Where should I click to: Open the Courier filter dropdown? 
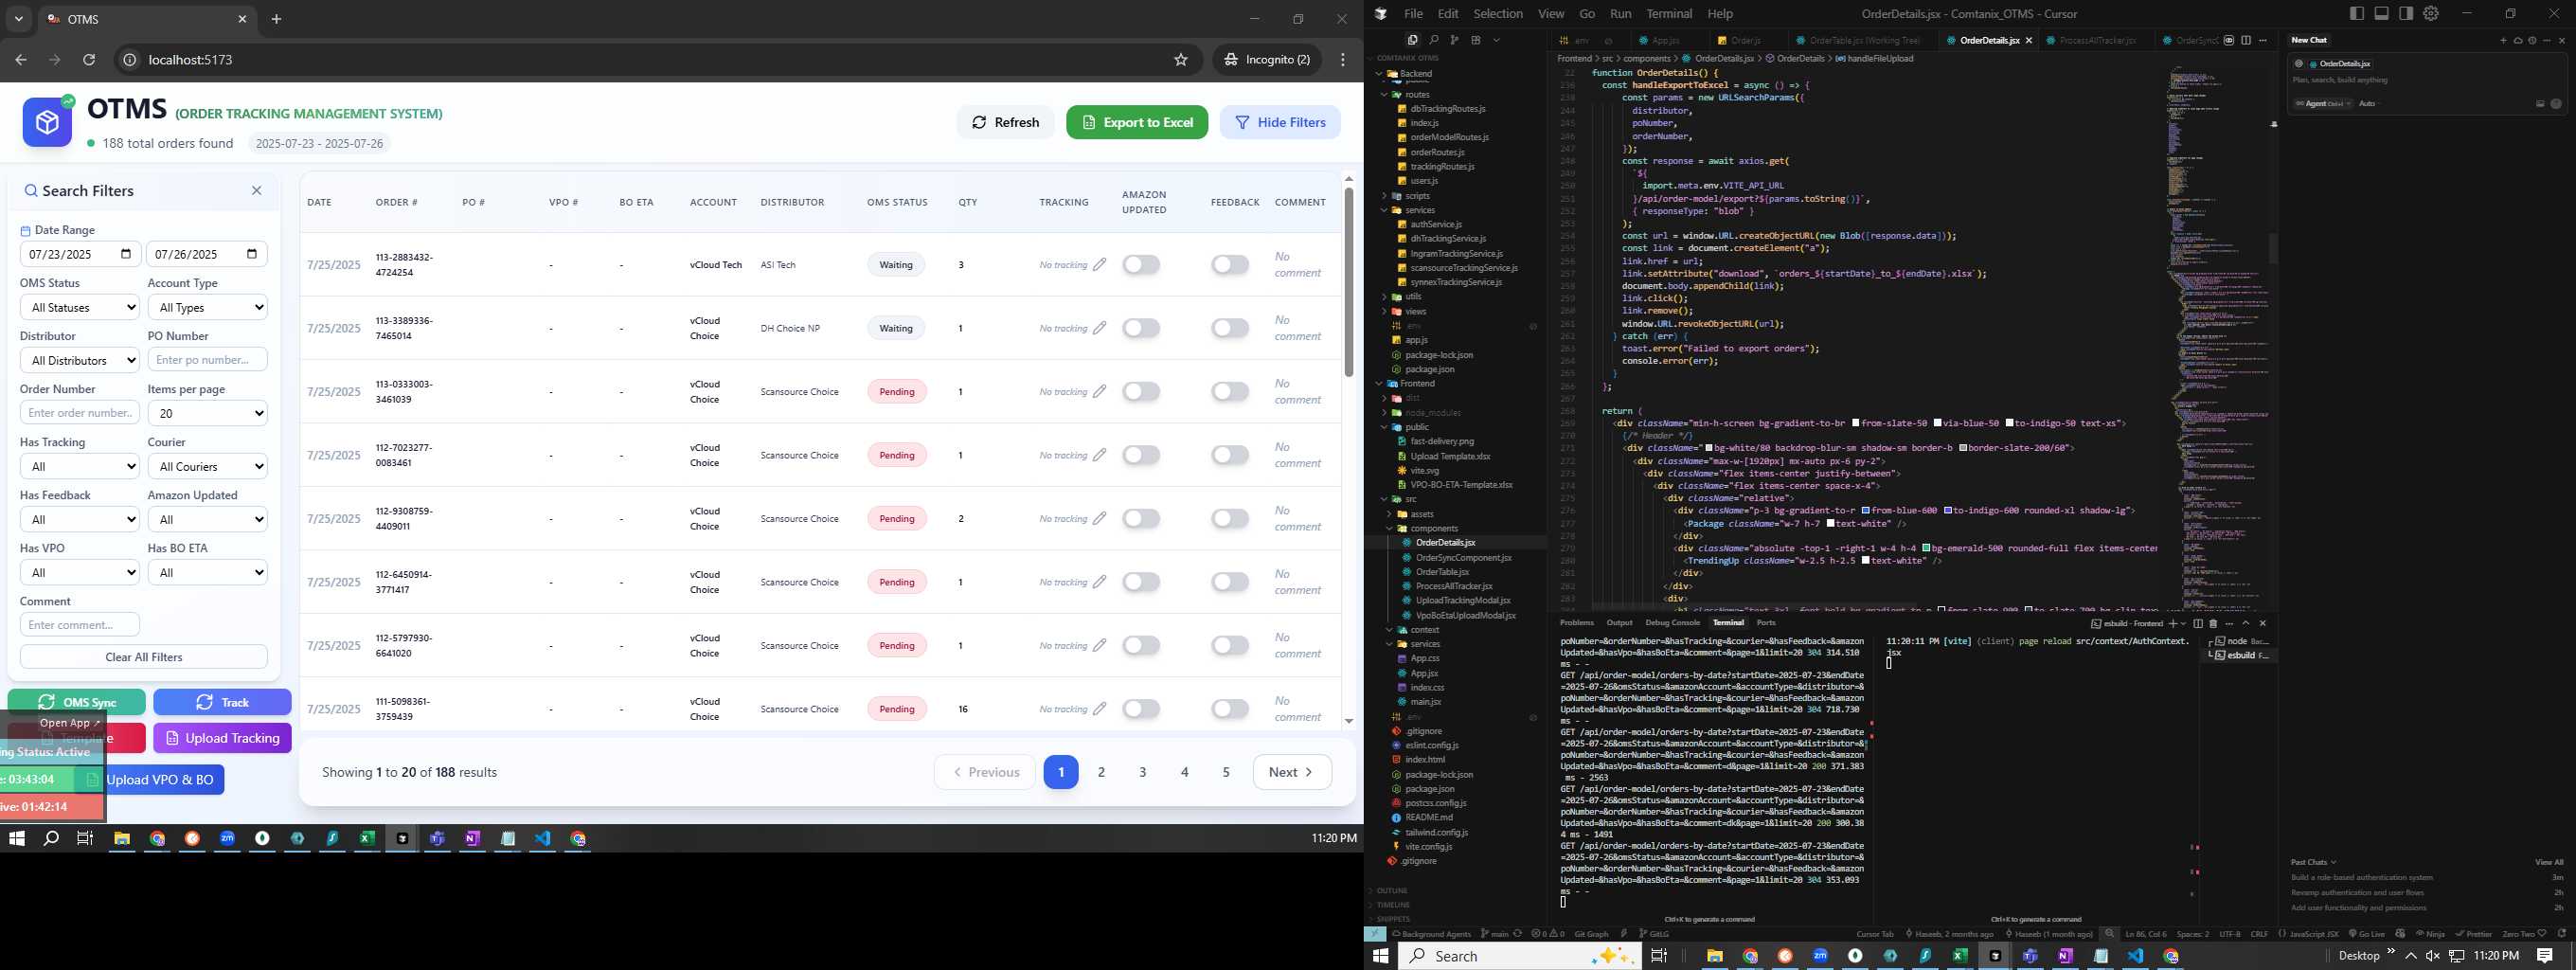pos(207,466)
